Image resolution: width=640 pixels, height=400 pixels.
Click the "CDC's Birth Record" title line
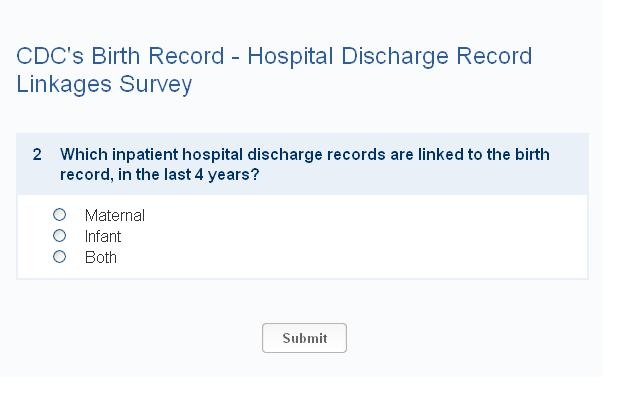pyautogui.click(x=274, y=56)
